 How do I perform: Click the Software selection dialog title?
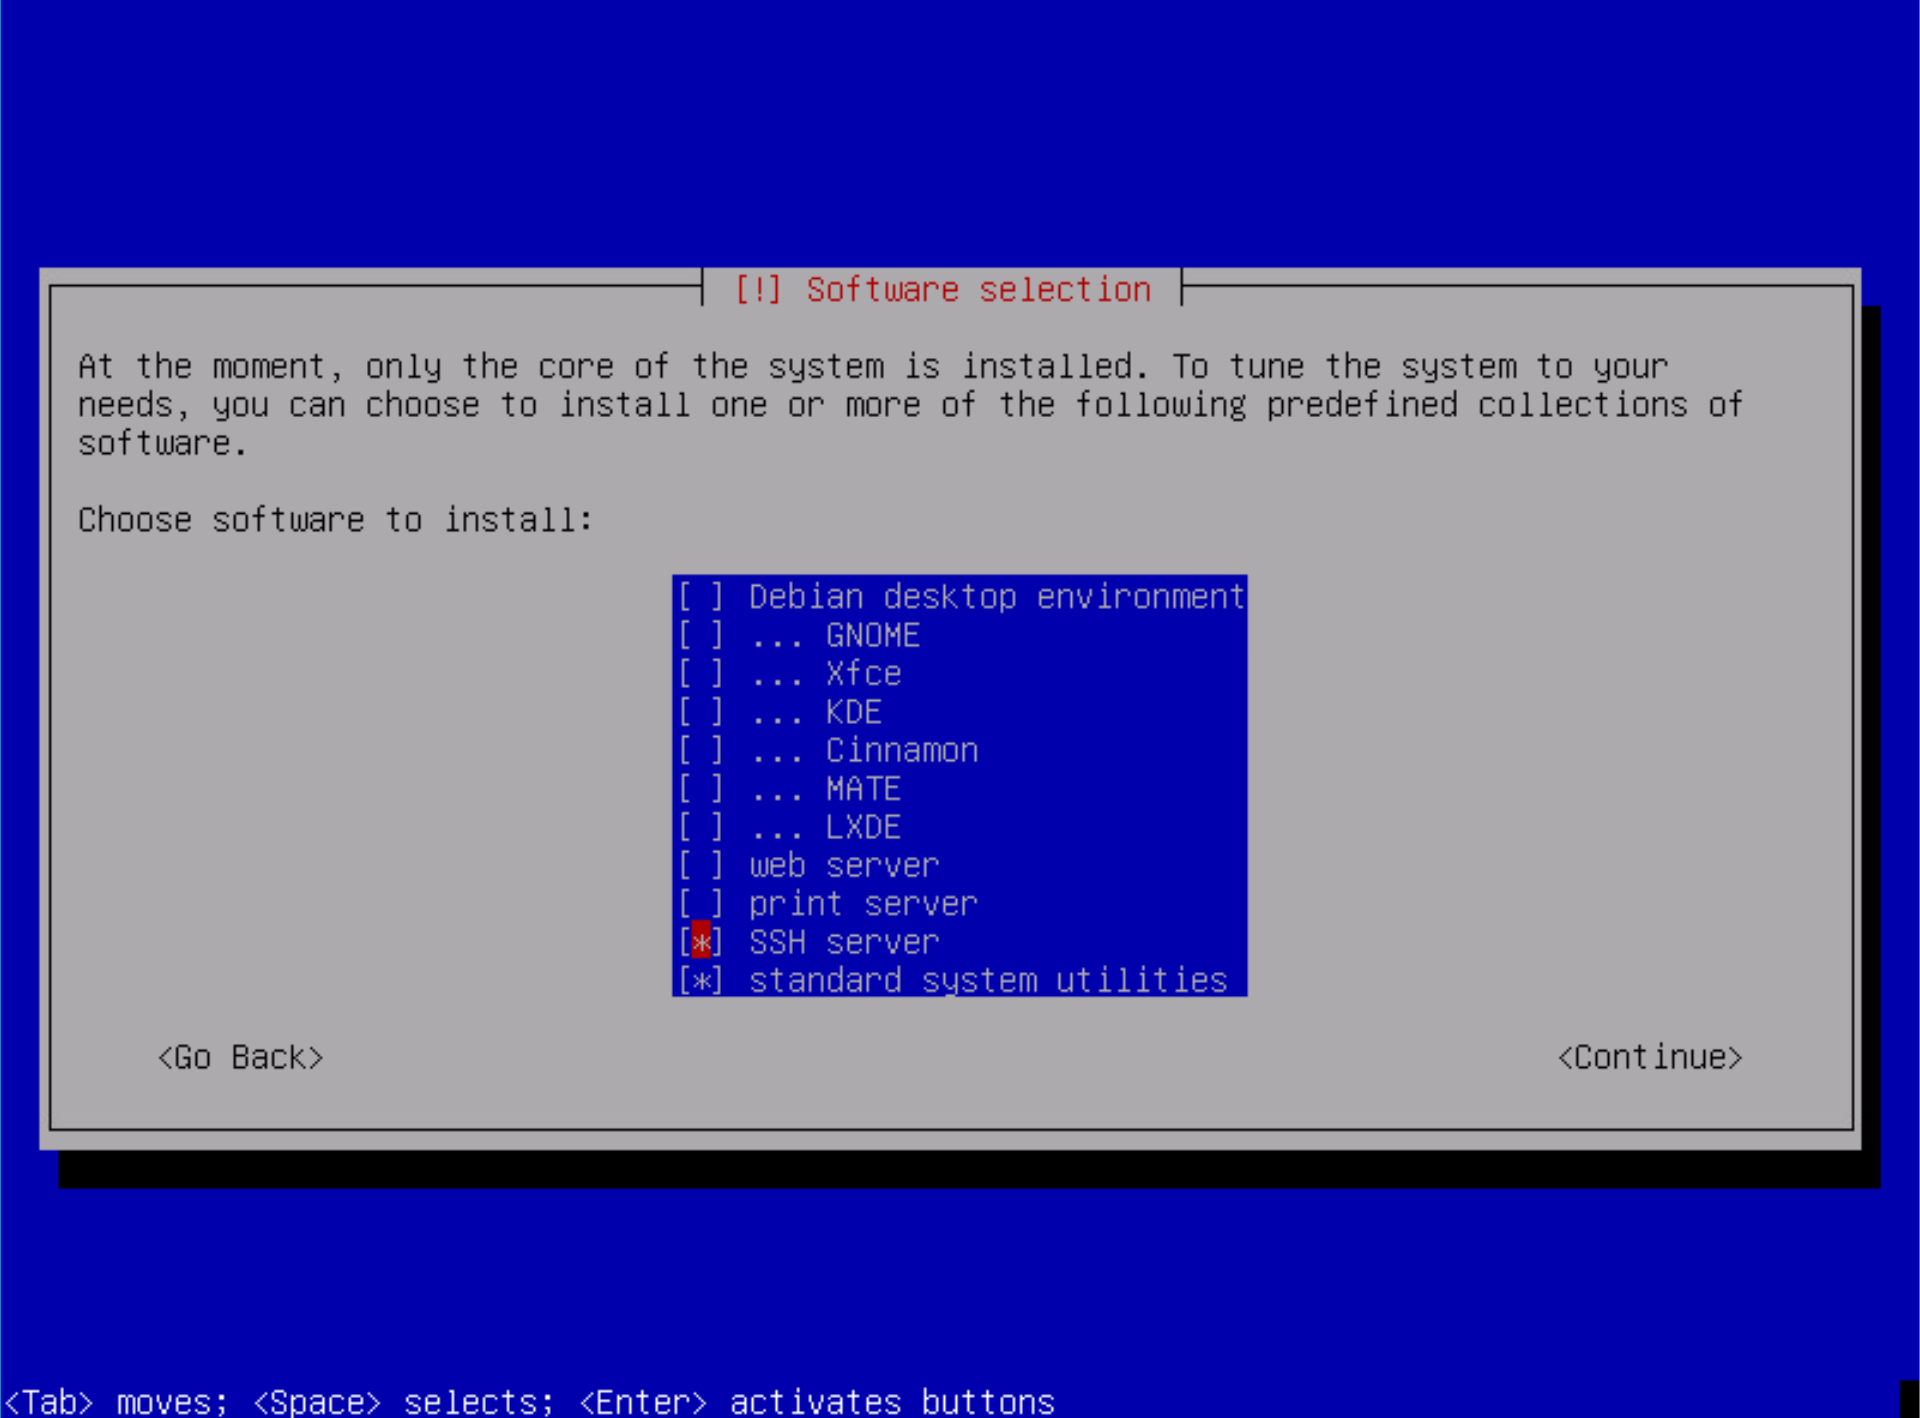tap(943, 289)
